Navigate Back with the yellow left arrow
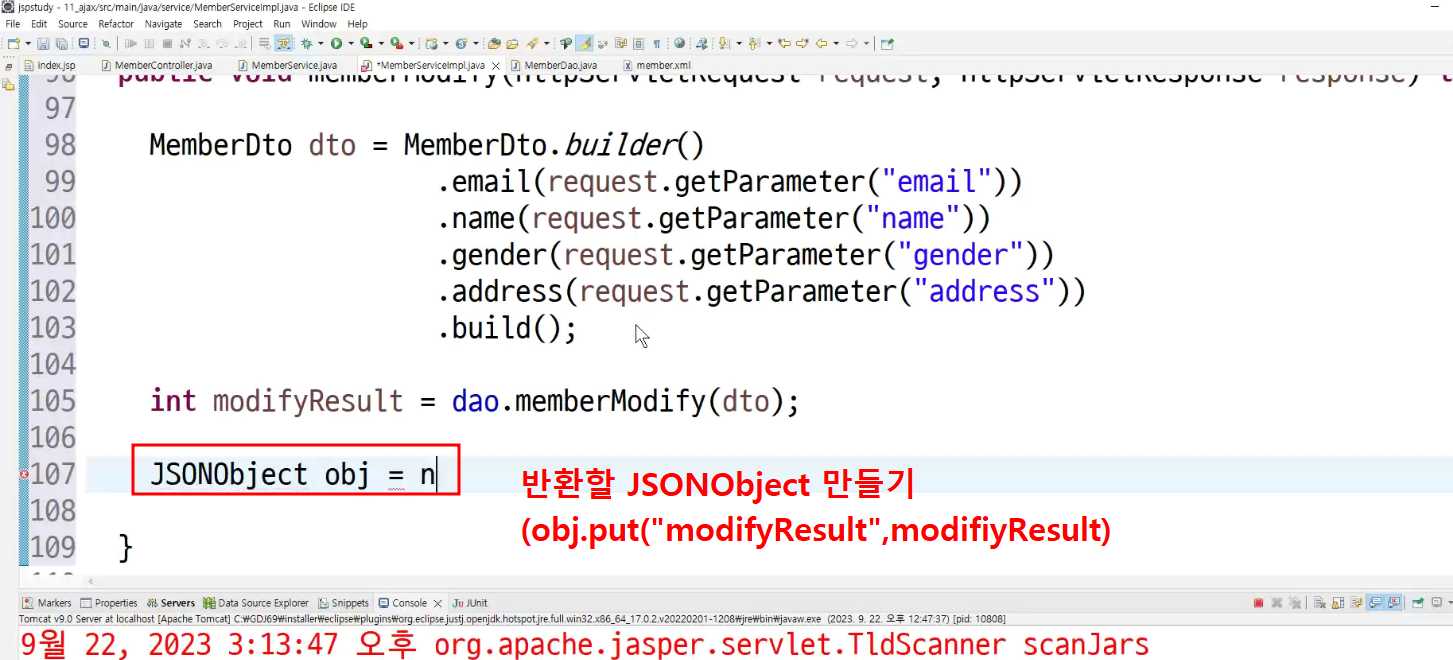1453x660 pixels. point(821,44)
